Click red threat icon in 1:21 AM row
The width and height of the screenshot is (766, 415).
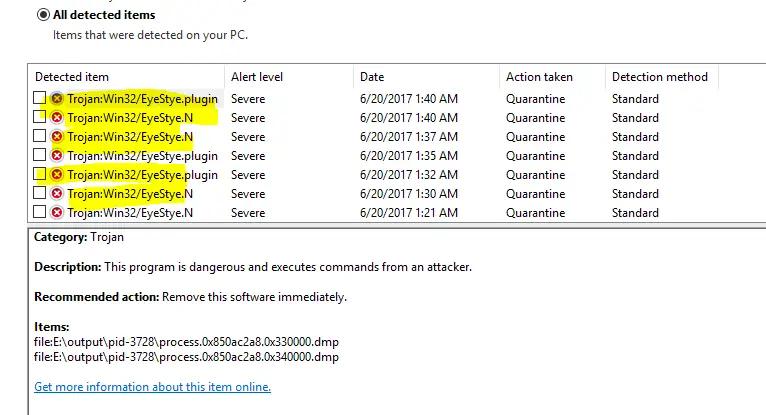point(57,213)
